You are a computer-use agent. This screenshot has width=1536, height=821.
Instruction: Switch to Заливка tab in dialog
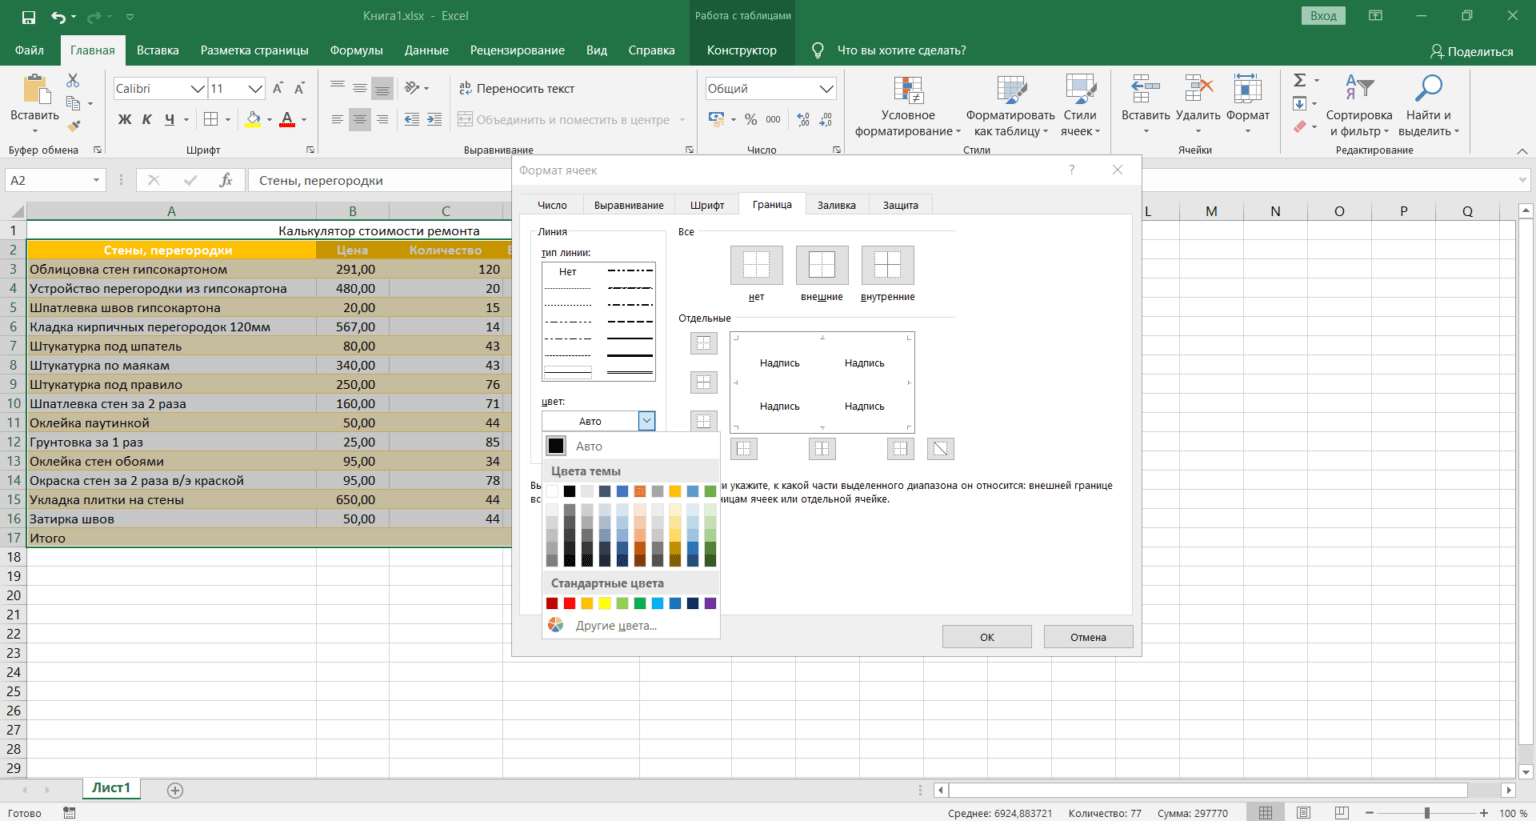[837, 205]
